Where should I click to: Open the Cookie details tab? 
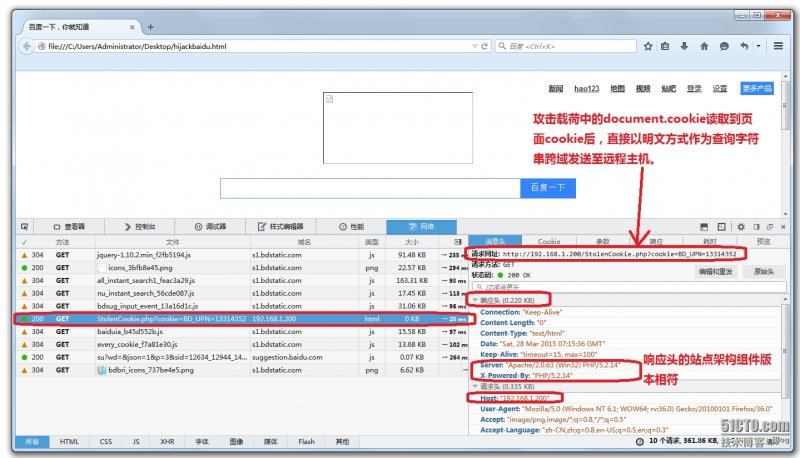pos(549,241)
